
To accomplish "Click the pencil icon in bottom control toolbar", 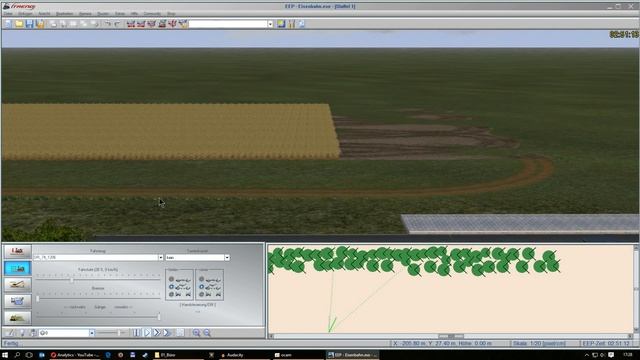I will click(10, 333).
